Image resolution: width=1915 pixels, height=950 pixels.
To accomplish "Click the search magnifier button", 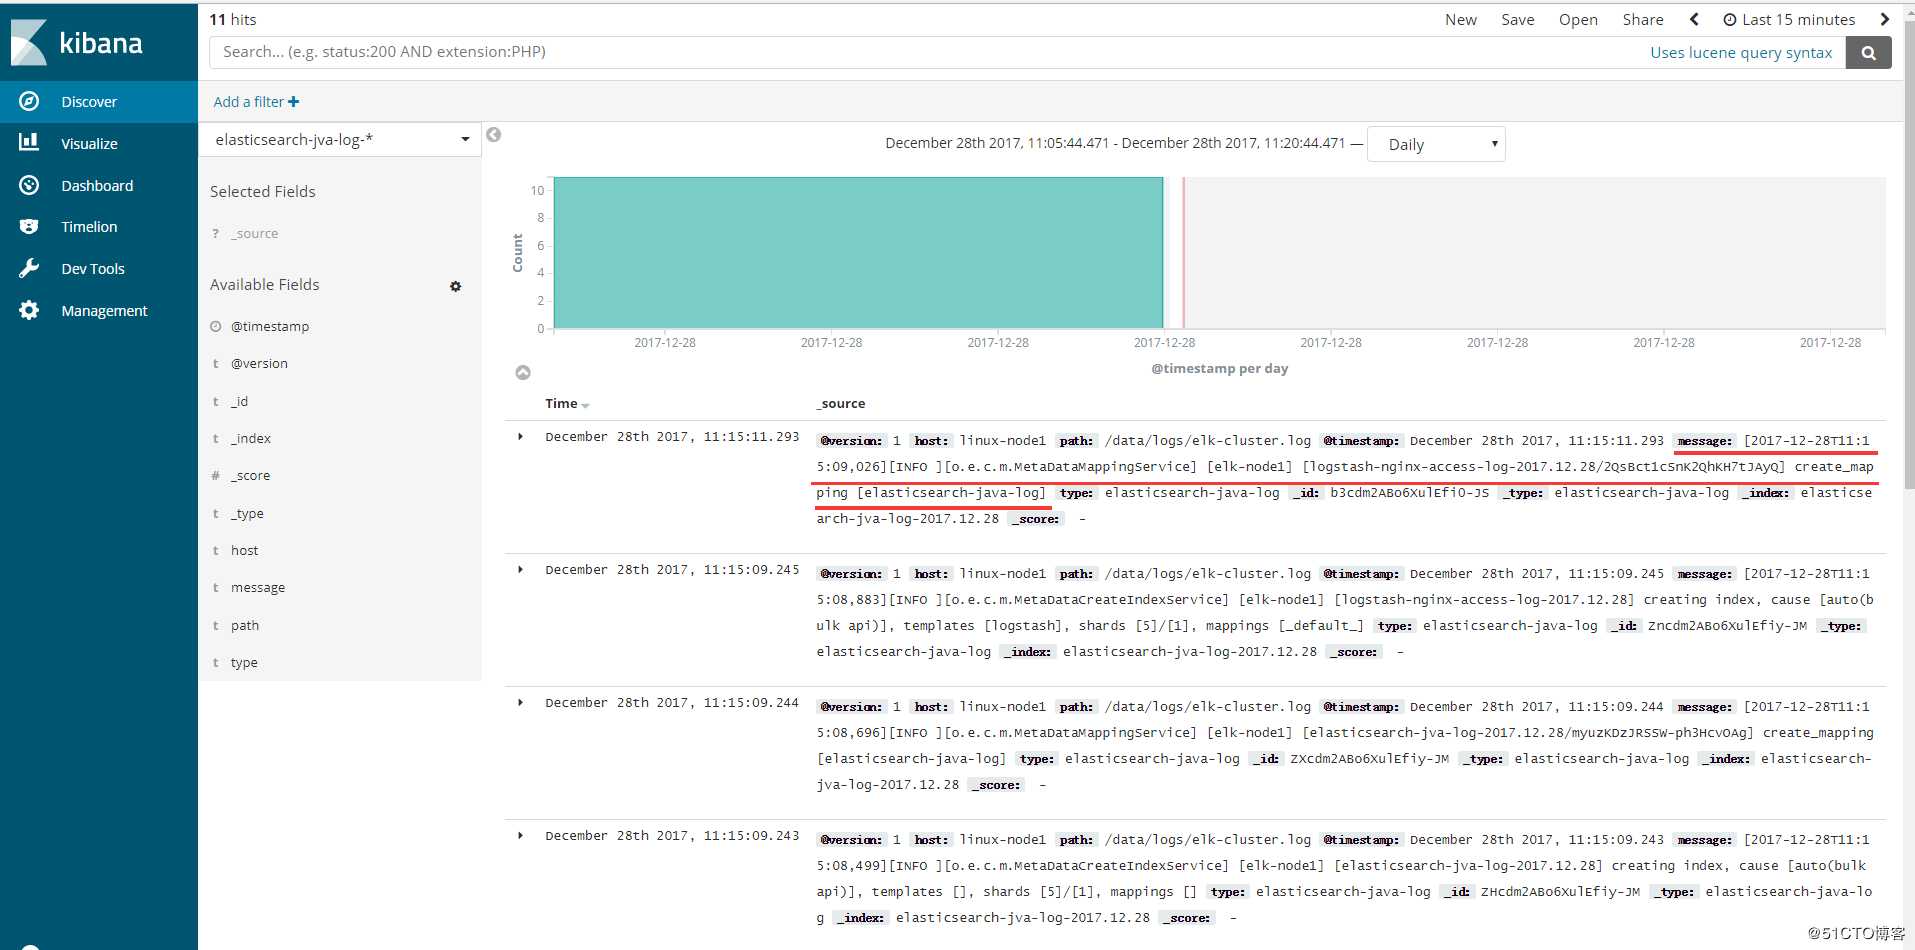I will click(1868, 53).
